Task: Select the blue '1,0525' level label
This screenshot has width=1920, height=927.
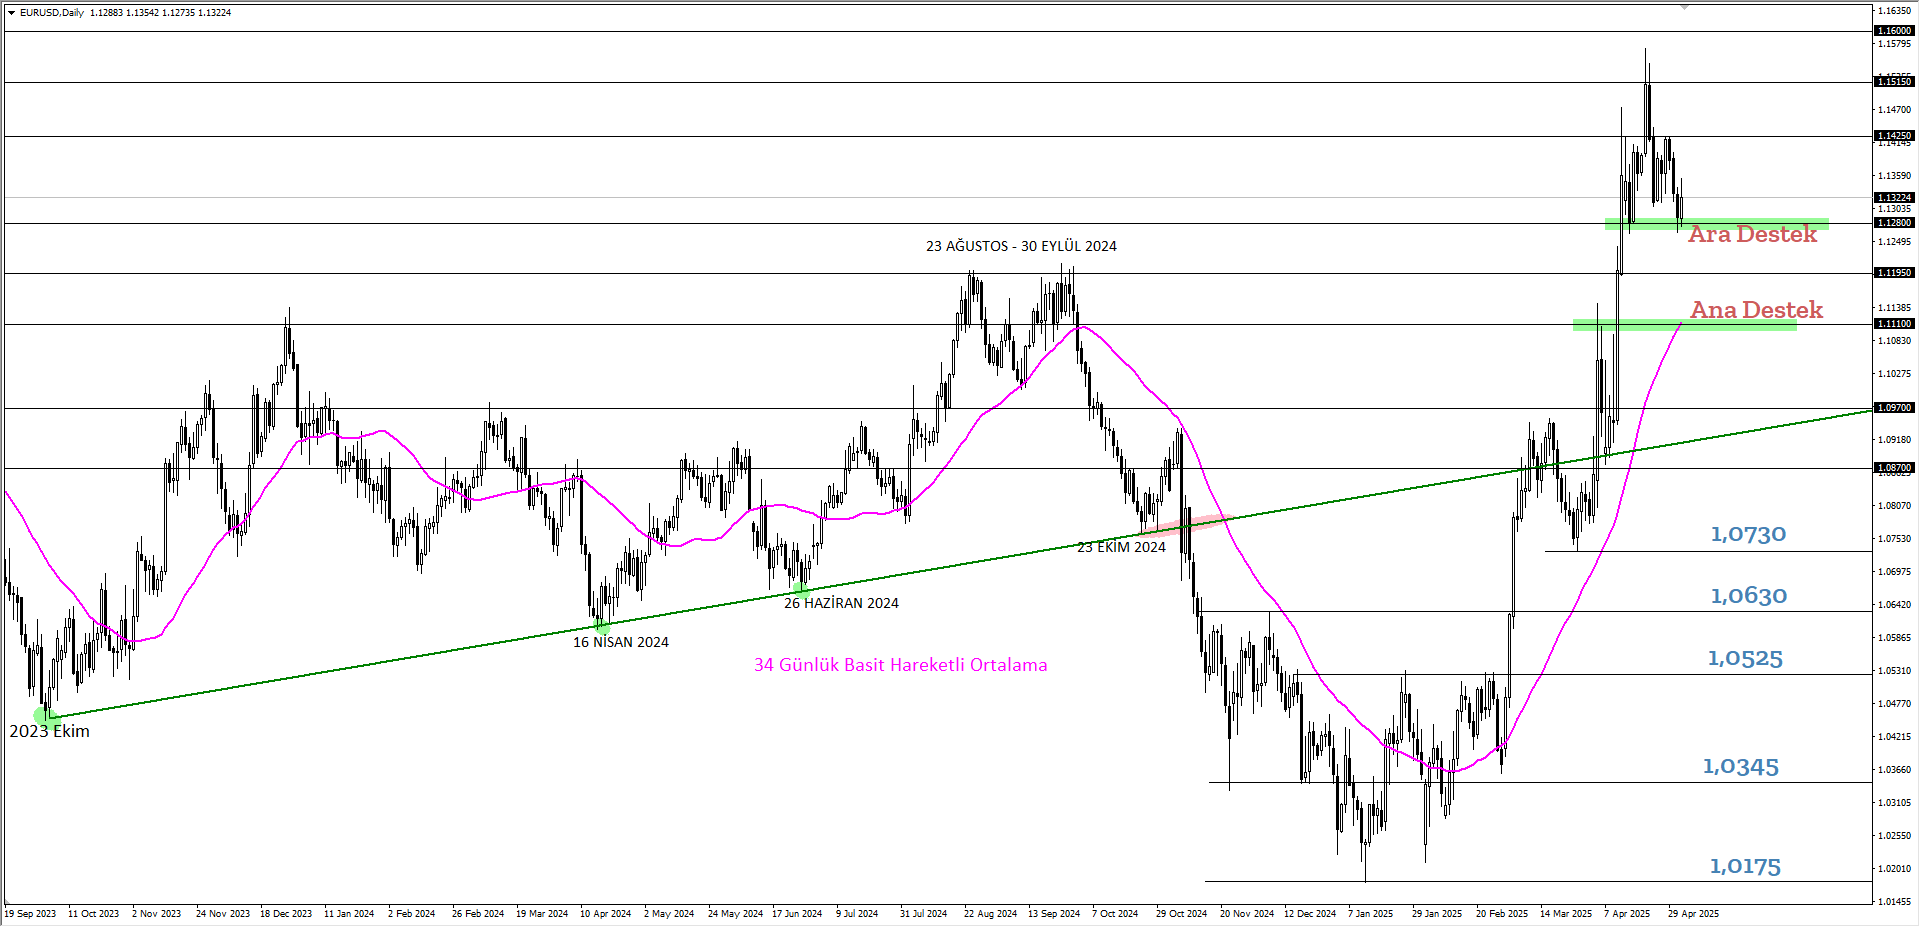Action: click(1745, 658)
